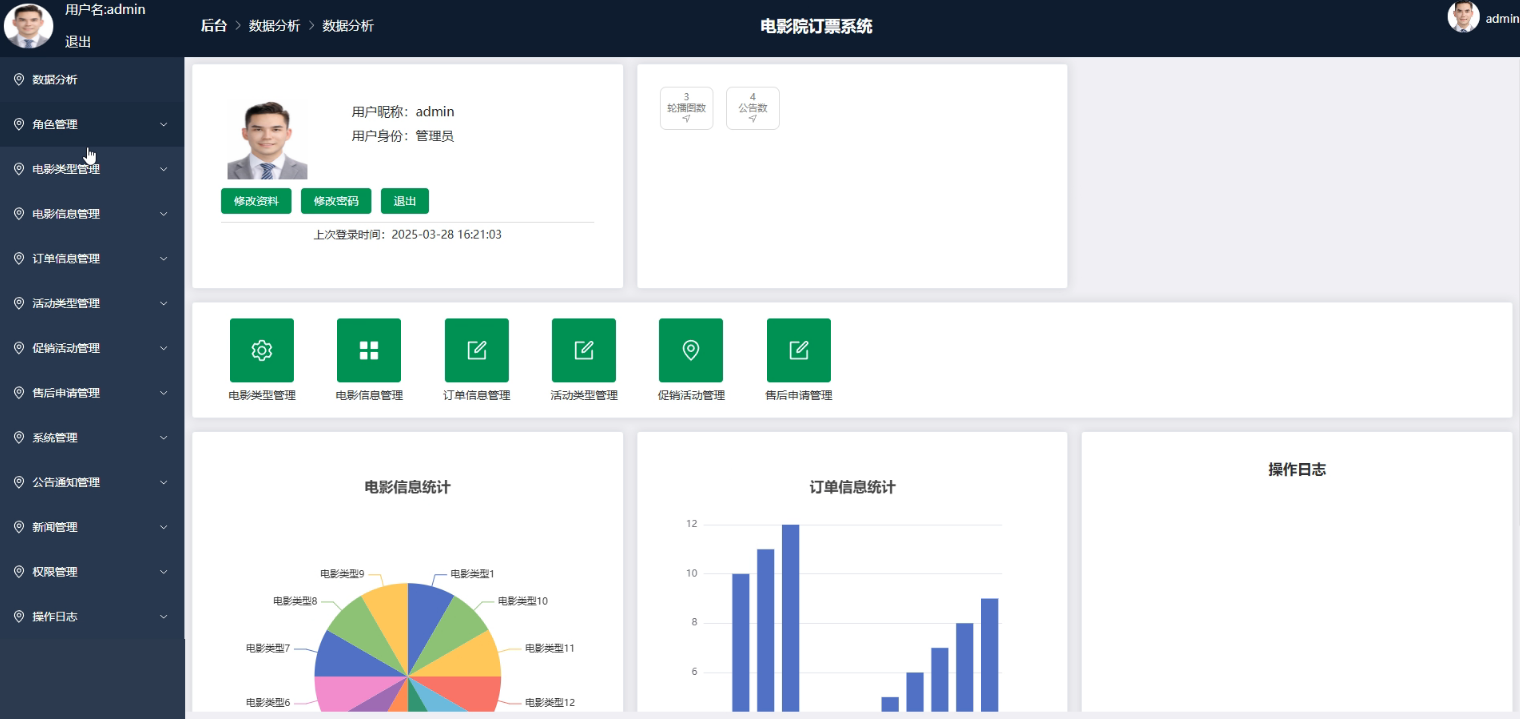The height and width of the screenshot is (719, 1520).
Task: Open 系统管理 menu item
Action: 92,438
